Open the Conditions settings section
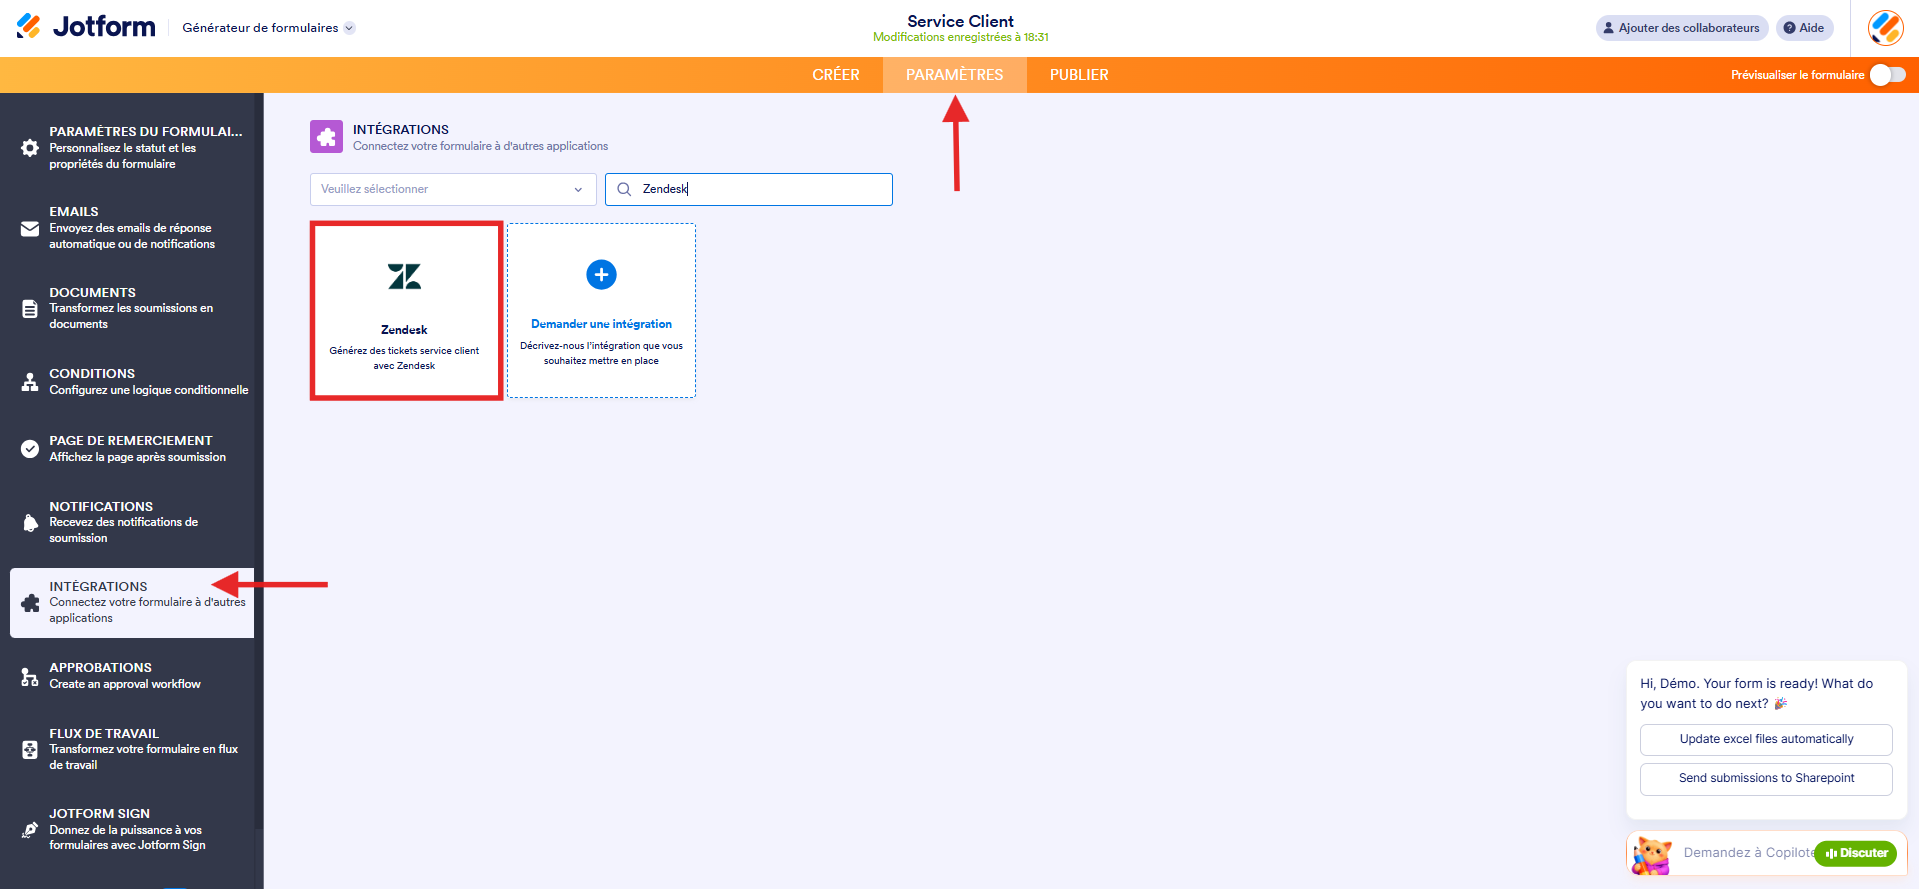 (x=132, y=381)
